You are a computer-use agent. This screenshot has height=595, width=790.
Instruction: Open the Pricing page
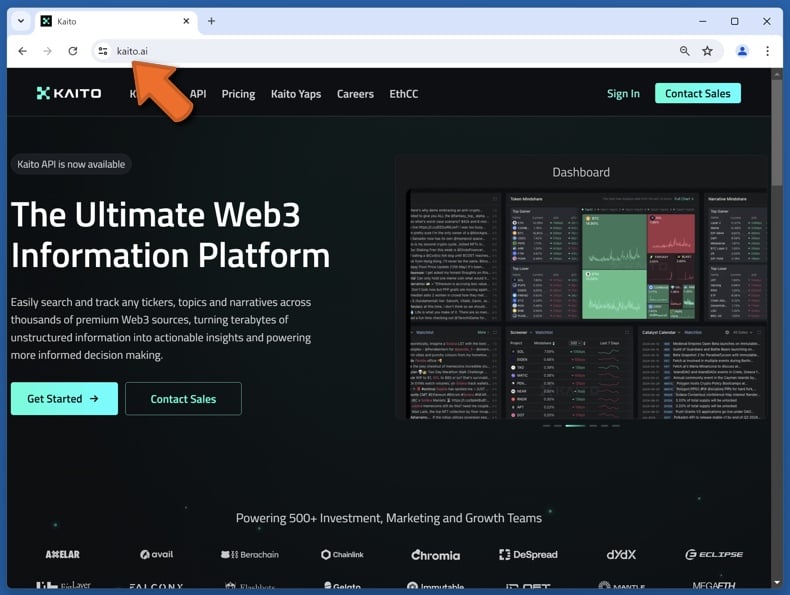point(238,94)
